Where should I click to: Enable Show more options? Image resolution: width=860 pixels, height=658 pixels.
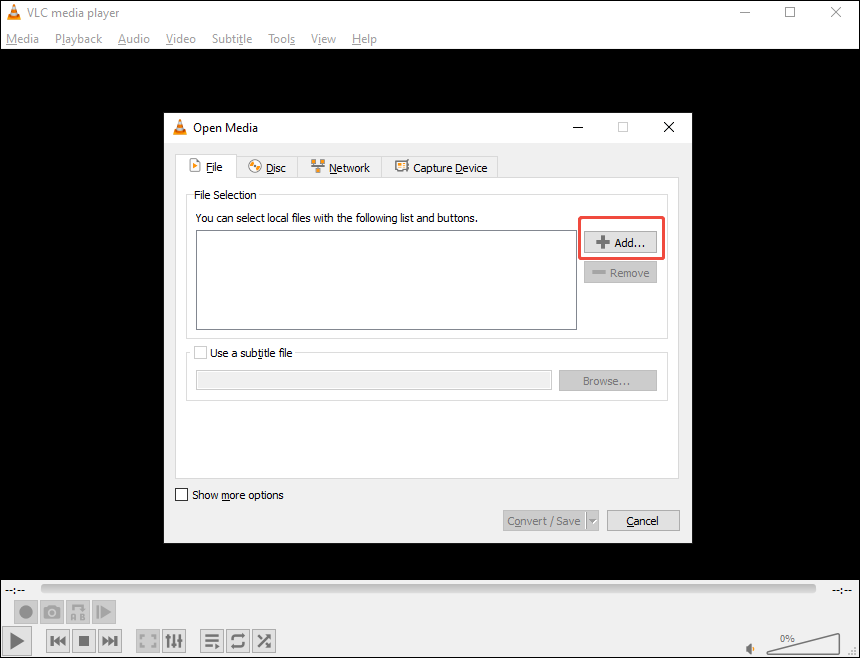[182, 494]
